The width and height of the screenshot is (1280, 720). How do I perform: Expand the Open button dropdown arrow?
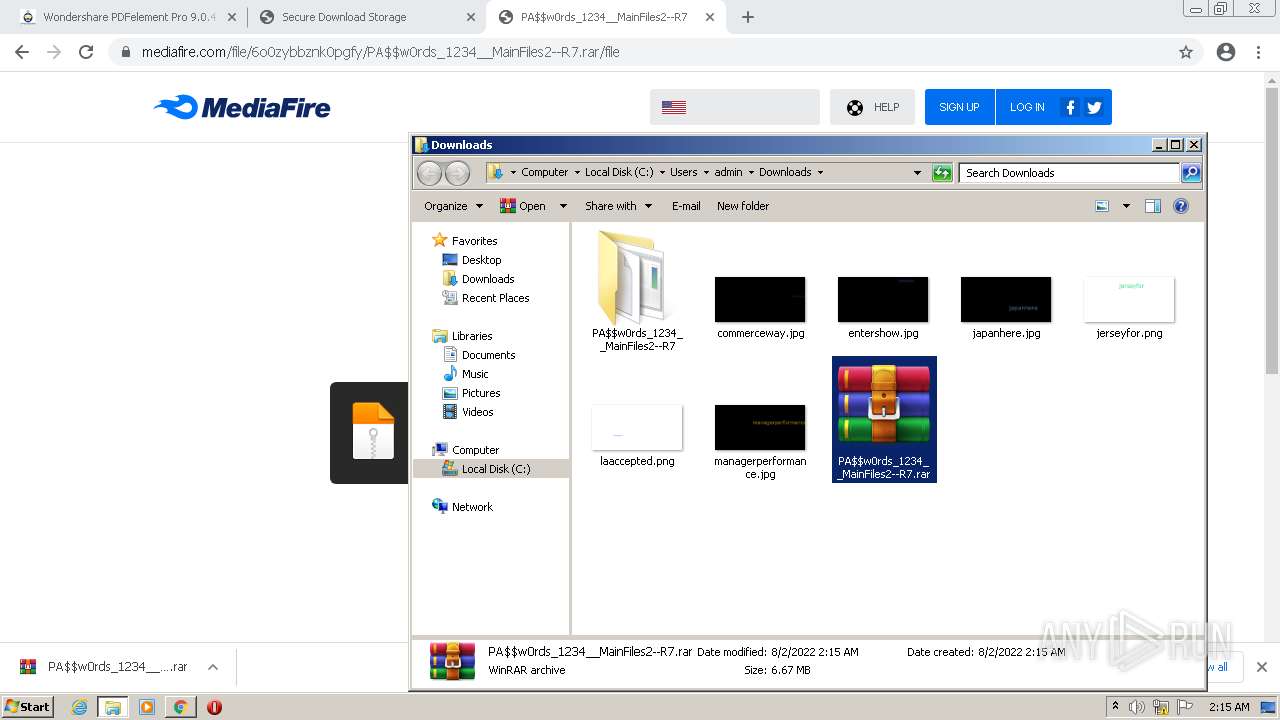click(x=563, y=206)
